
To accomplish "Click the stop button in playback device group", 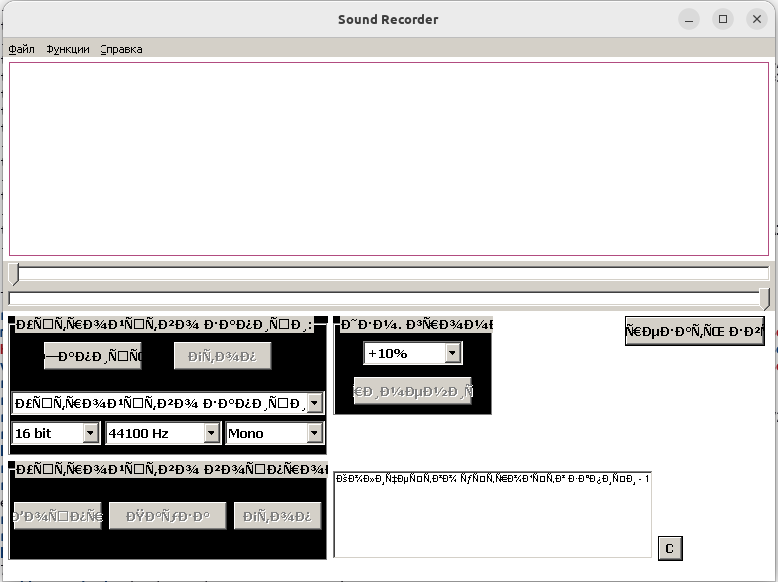I will 277,516.
